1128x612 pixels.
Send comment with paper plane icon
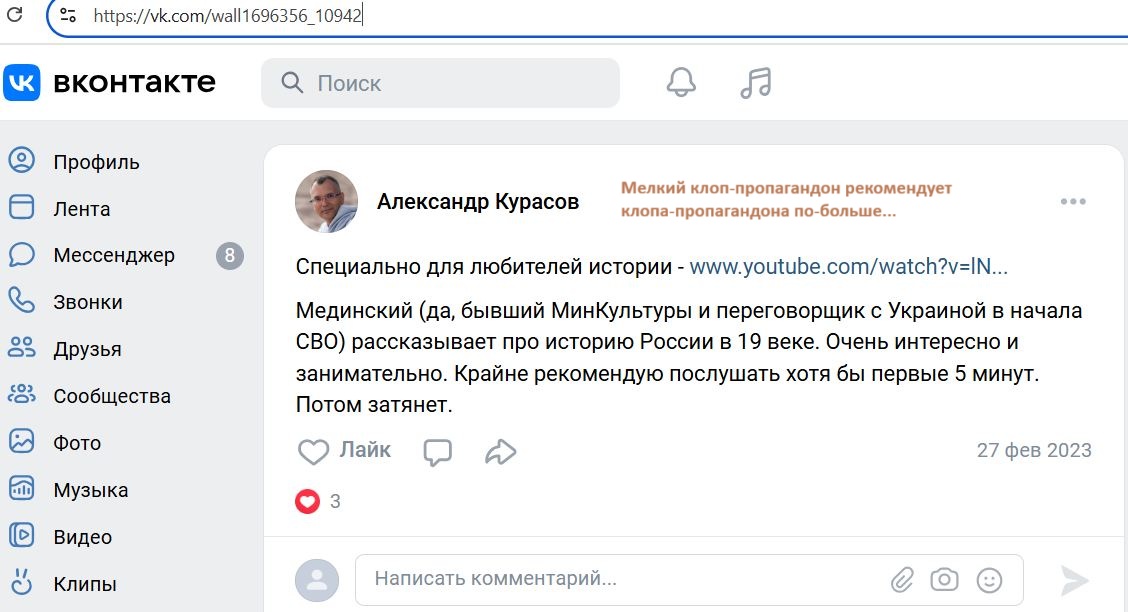[1074, 579]
